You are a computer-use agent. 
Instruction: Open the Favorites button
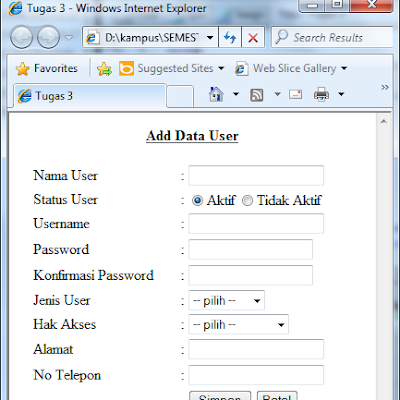(x=47, y=68)
